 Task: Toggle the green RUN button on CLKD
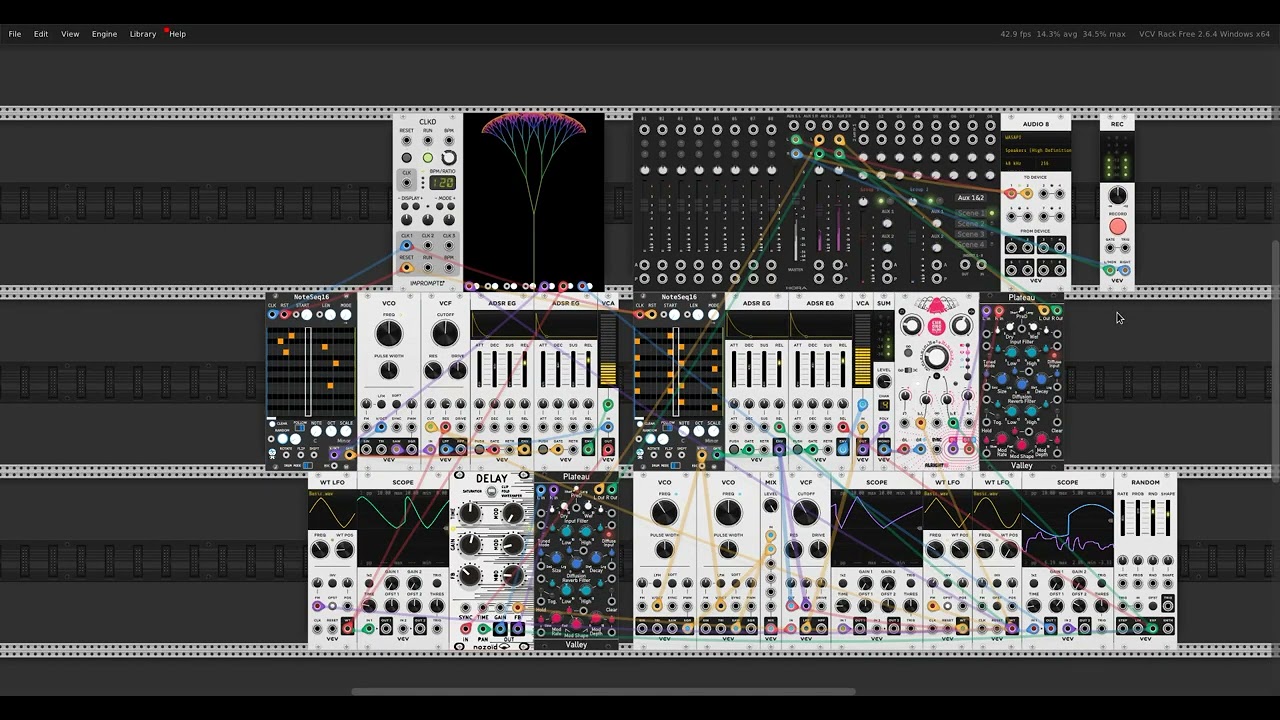427,158
